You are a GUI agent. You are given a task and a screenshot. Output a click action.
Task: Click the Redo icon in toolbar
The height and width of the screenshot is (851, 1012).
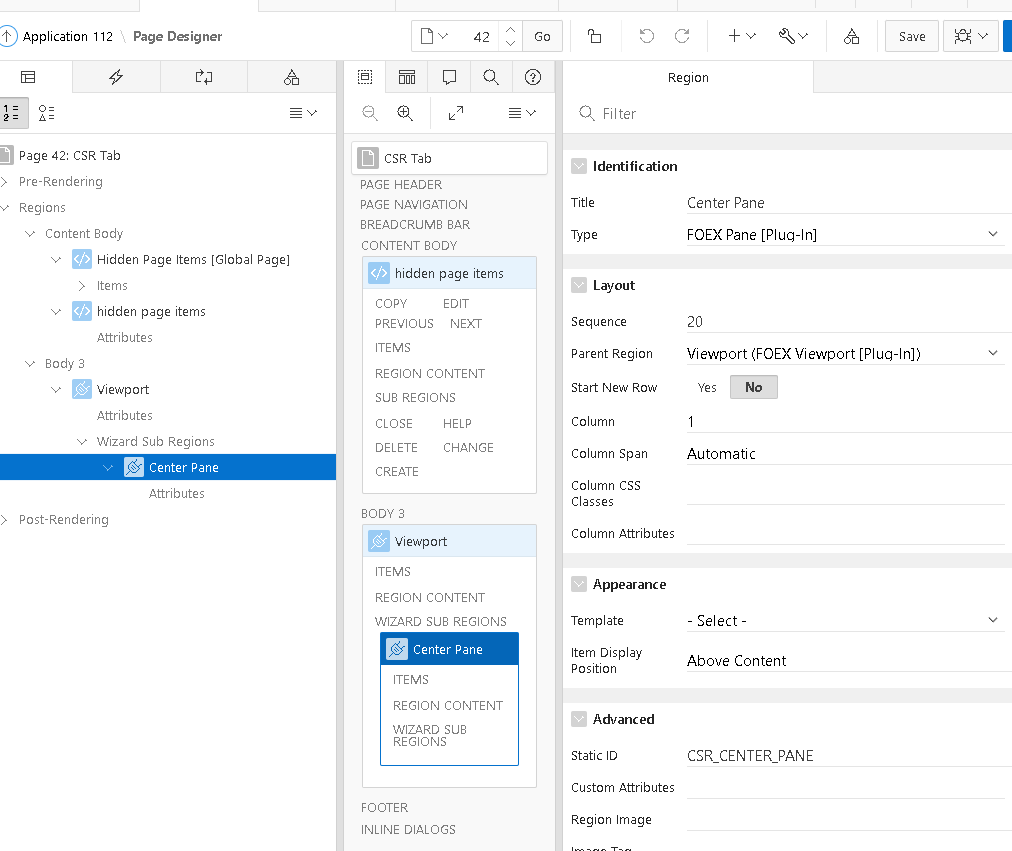pyautogui.click(x=682, y=36)
